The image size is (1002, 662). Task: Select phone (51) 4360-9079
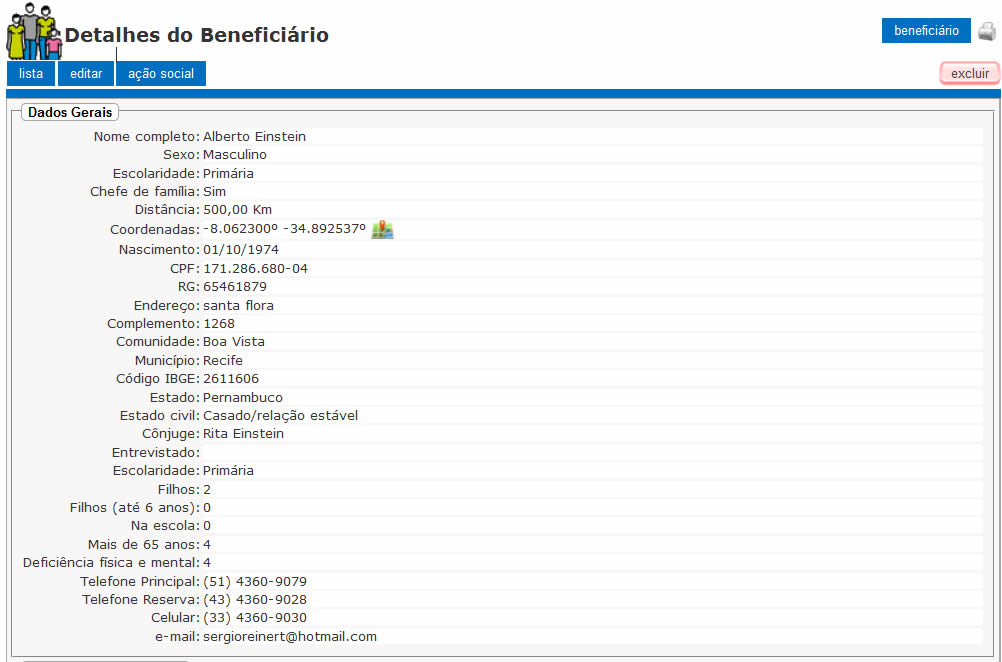[x=255, y=581]
